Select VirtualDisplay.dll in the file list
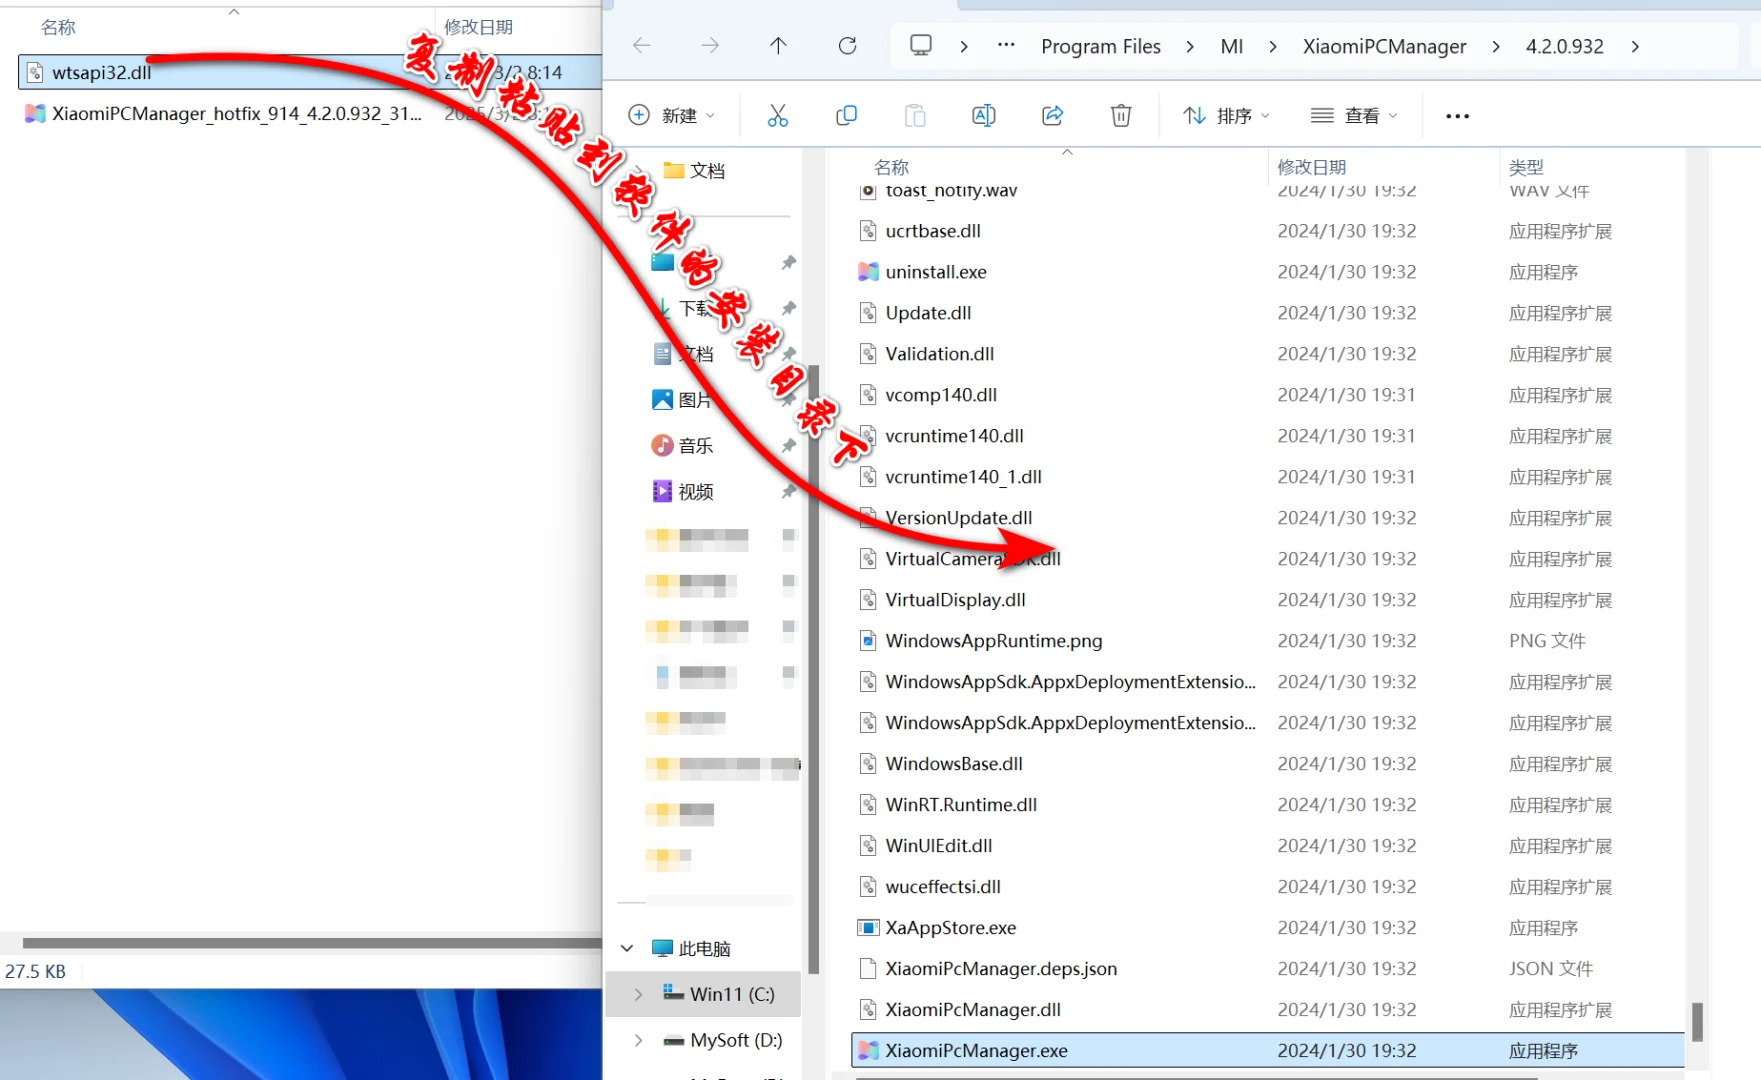1761x1080 pixels. (x=955, y=600)
